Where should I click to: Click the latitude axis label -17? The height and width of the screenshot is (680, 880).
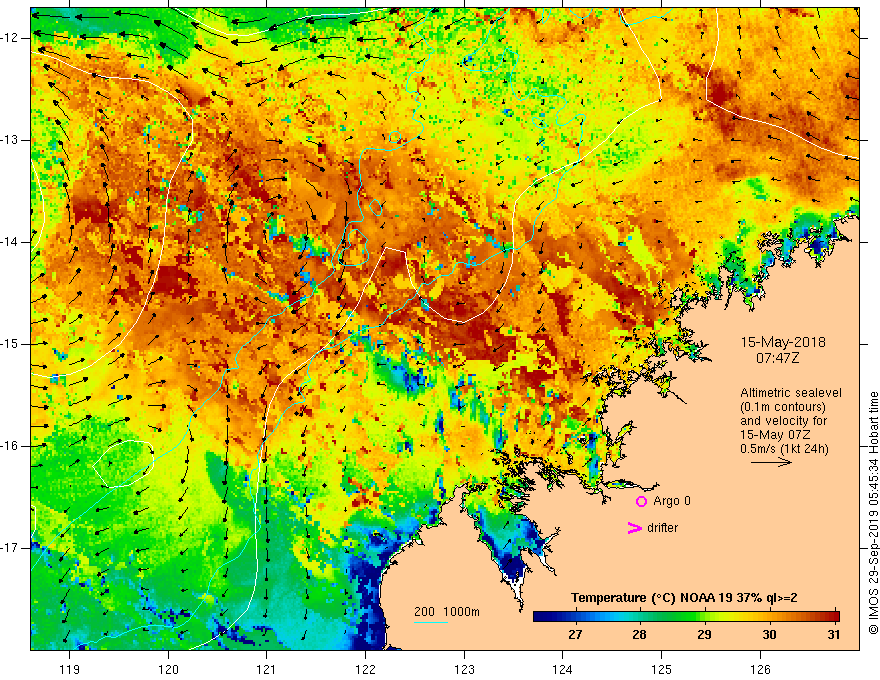[x=10, y=548]
